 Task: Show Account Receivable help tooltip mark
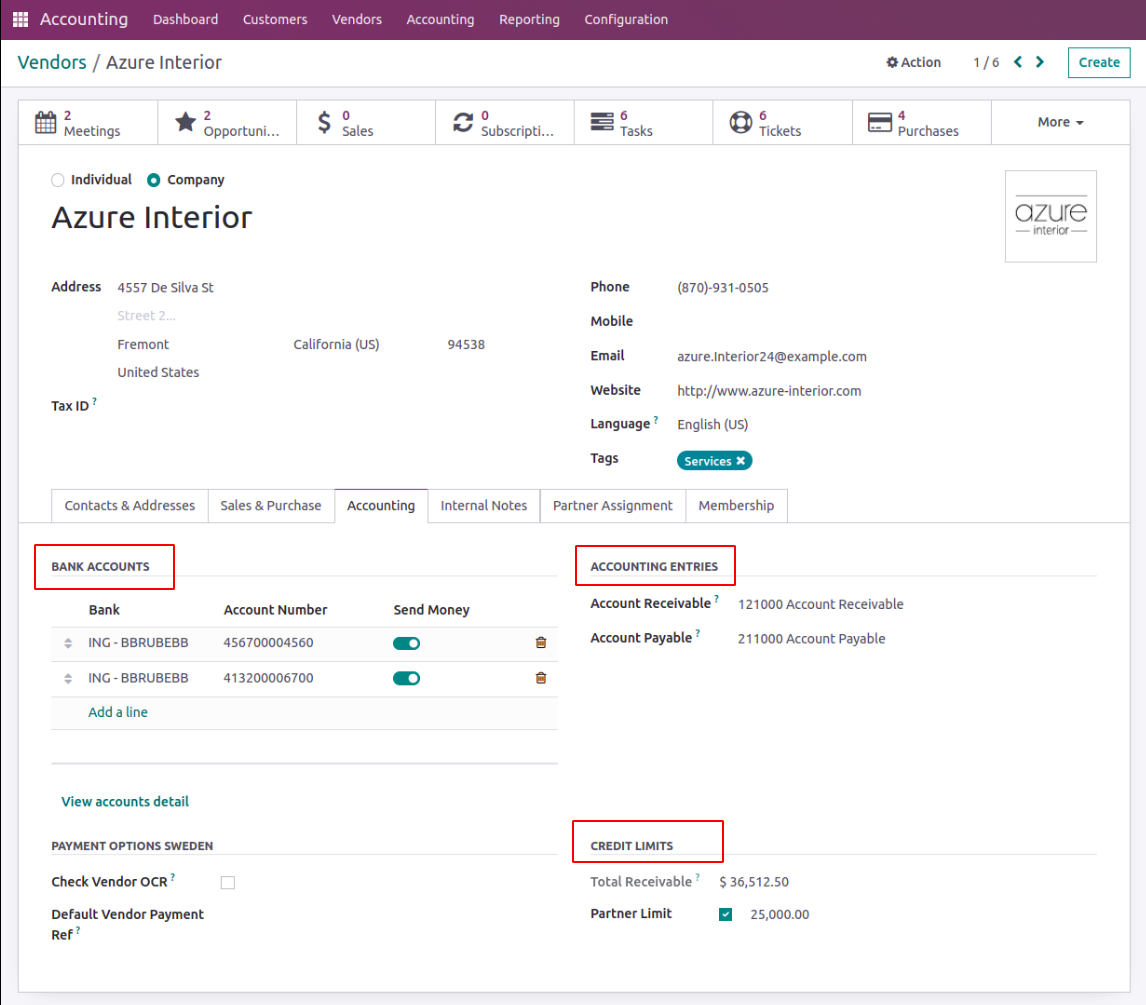tap(716, 599)
